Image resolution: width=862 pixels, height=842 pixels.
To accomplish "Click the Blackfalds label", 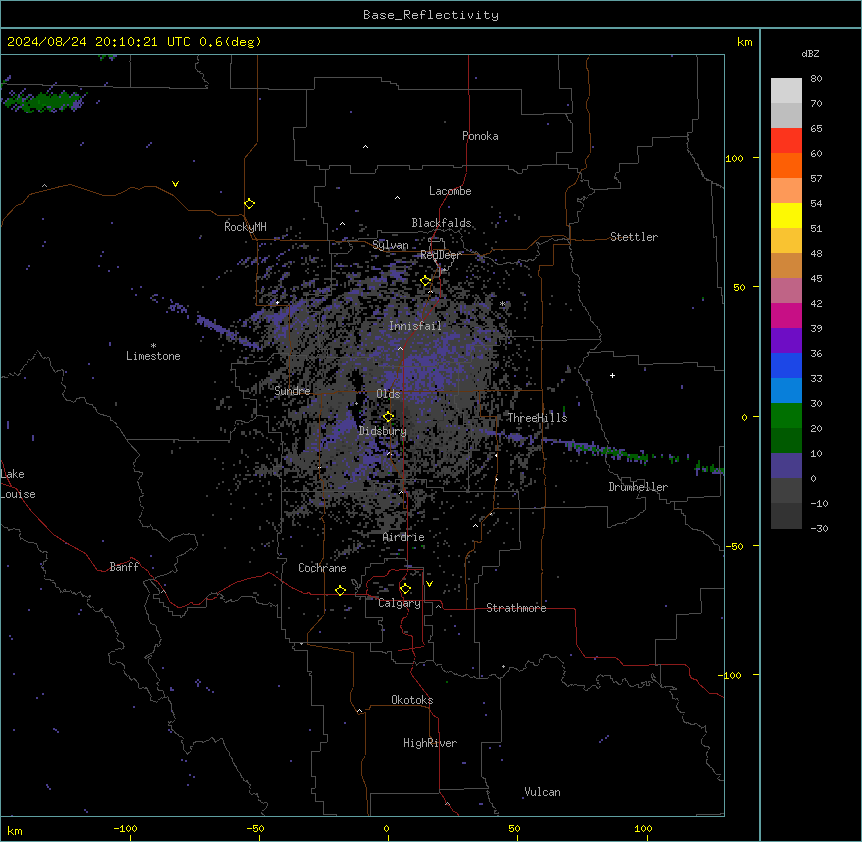I will pyautogui.click(x=441, y=223).
